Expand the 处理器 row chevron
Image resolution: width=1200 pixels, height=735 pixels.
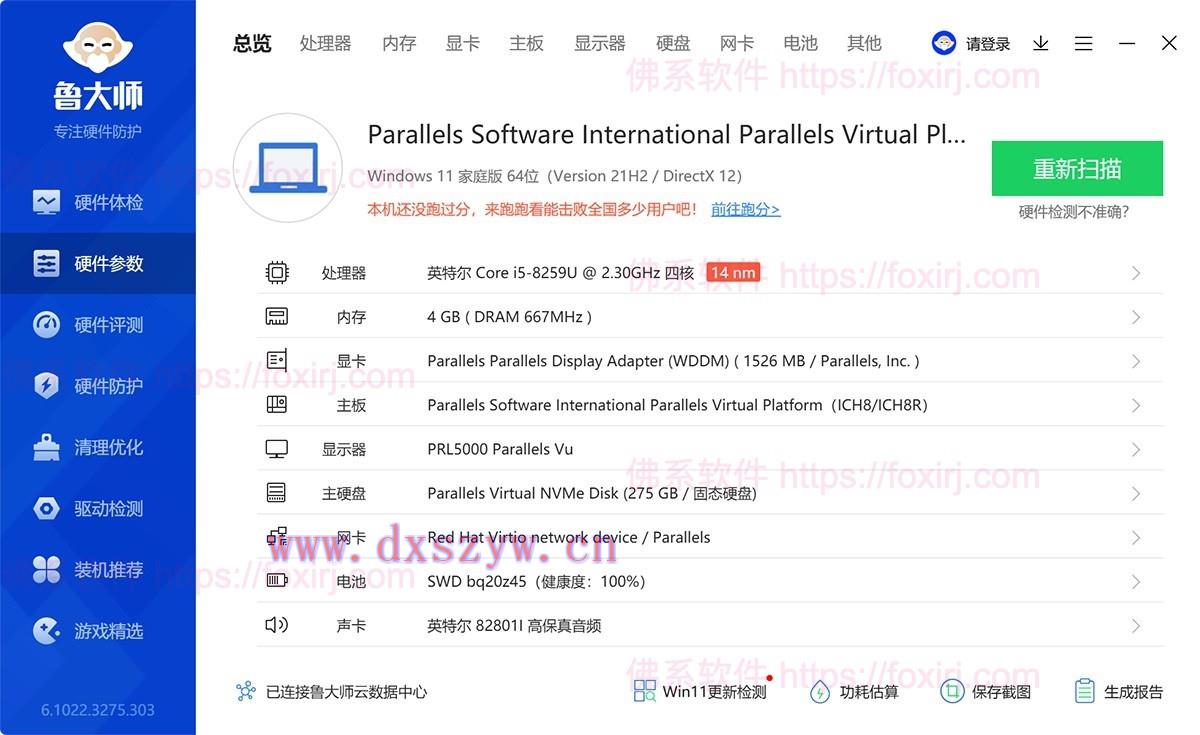(1136, 273)
